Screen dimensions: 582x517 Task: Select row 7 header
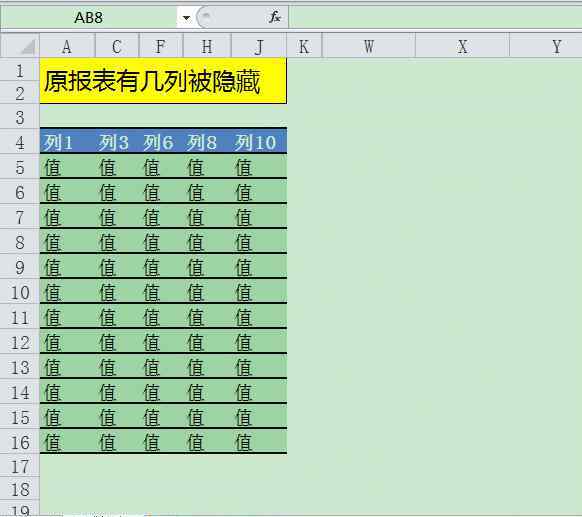(20, 217)
